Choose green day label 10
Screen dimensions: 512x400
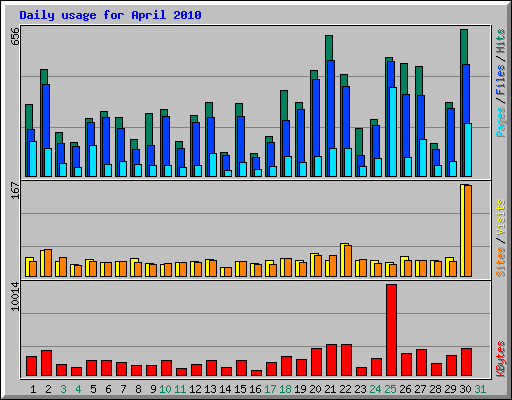(x=165, y=389)
